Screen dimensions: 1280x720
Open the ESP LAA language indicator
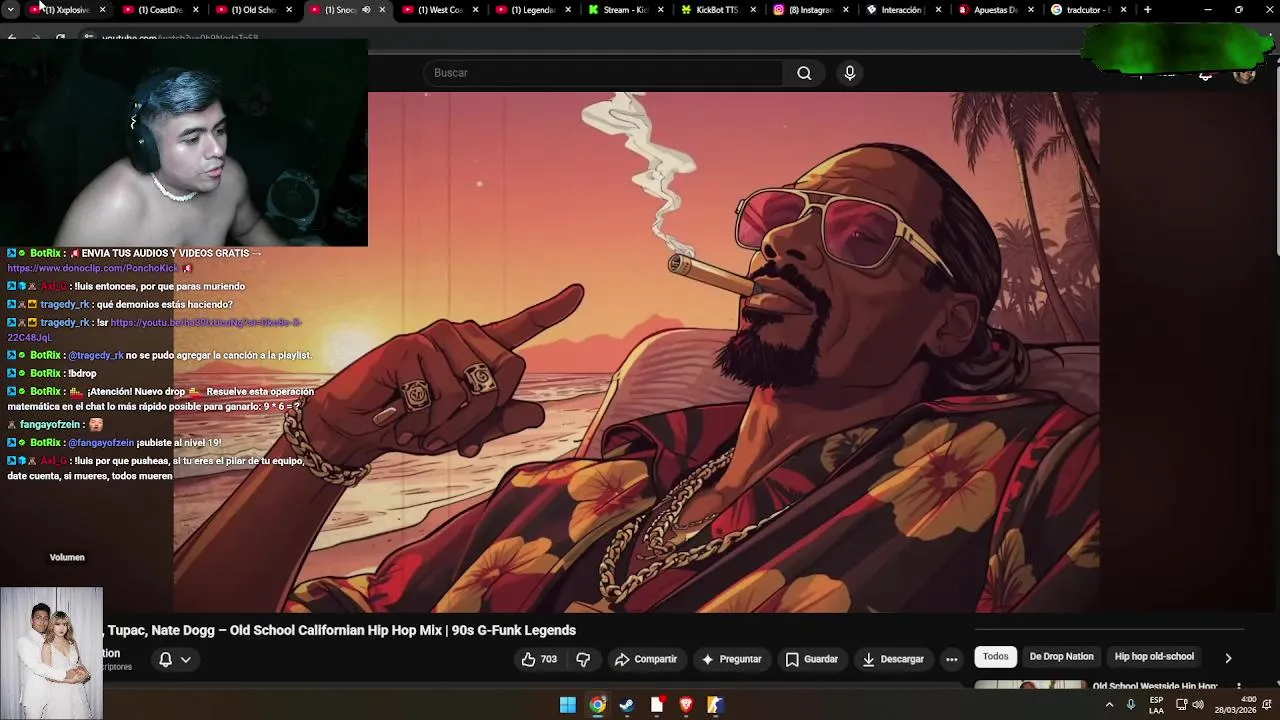(1156, 705)
